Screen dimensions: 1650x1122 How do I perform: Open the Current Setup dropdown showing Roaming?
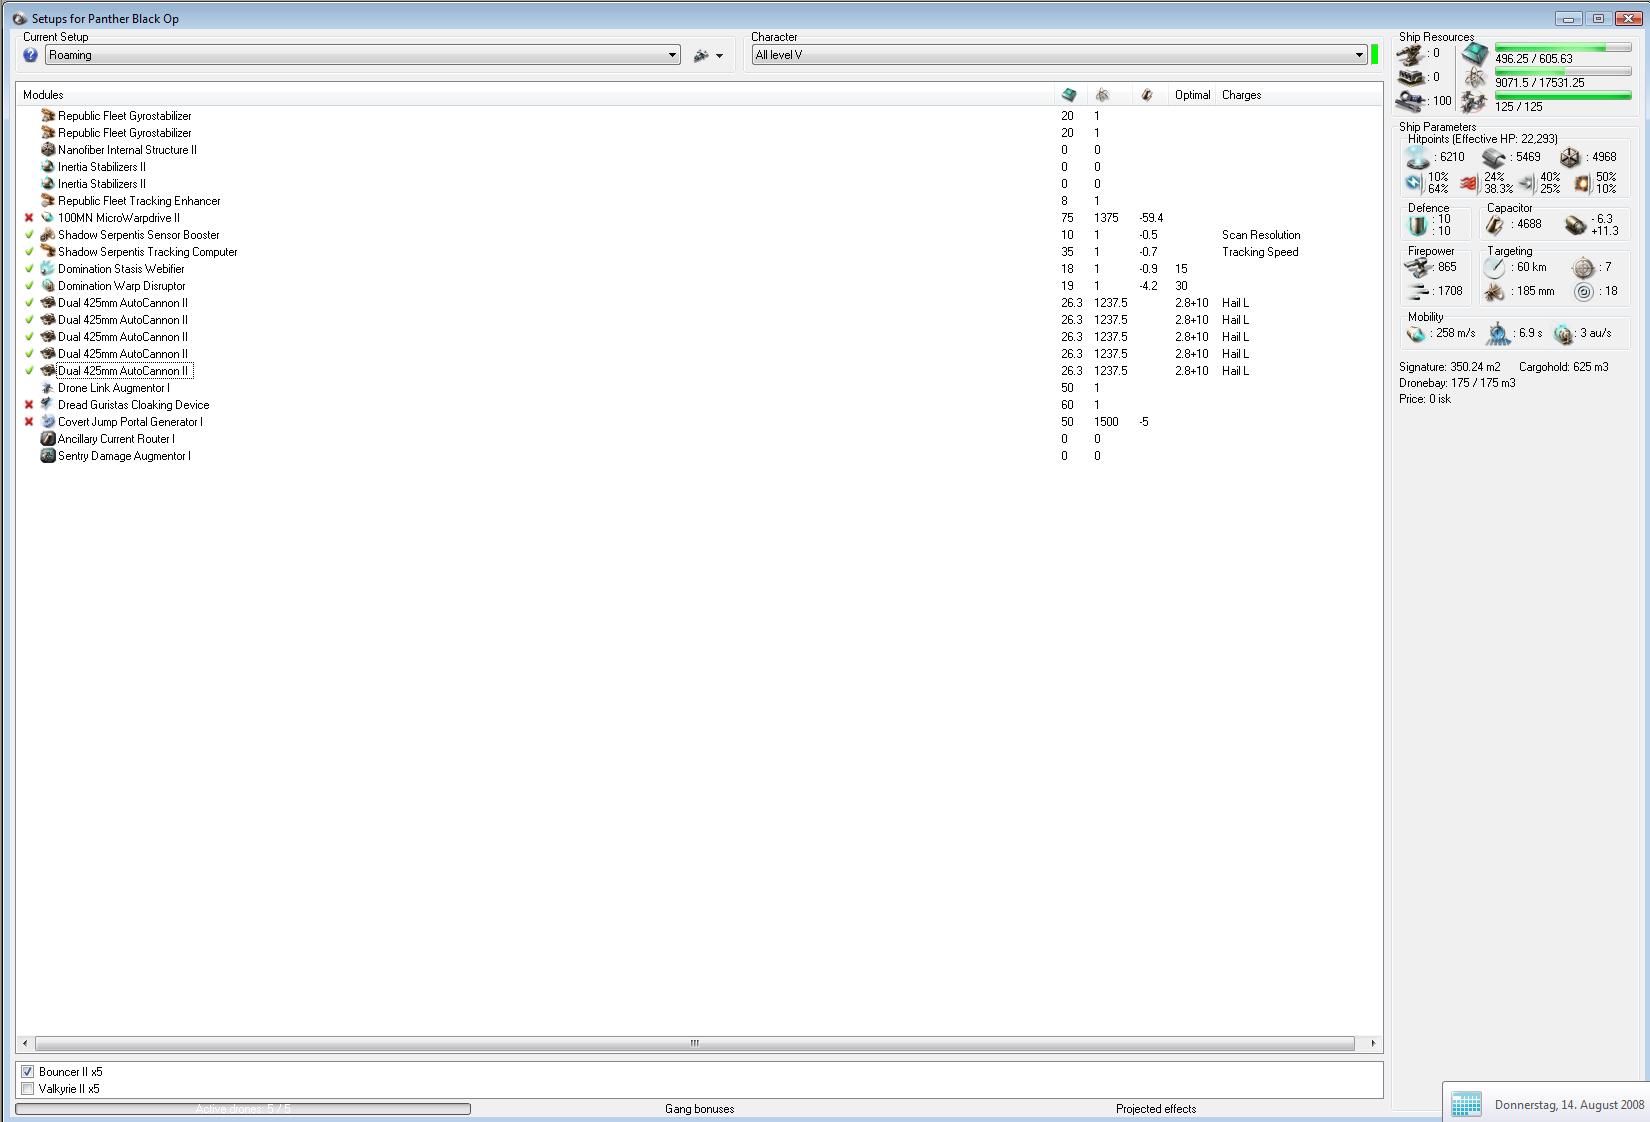click(x=363, y=55)
